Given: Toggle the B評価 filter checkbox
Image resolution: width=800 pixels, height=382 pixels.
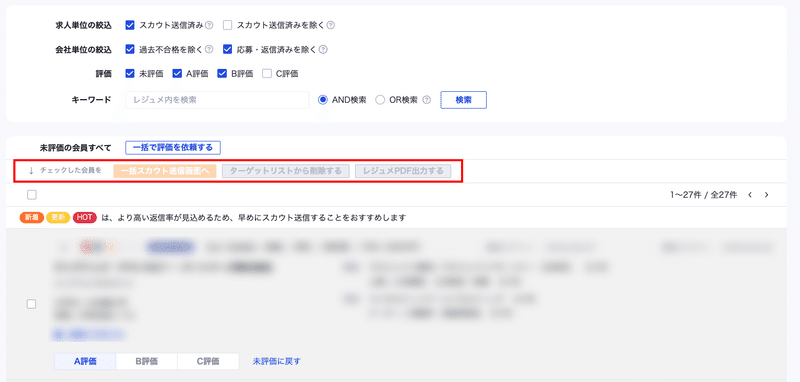Looking at the screenshot, I should 221,73.
